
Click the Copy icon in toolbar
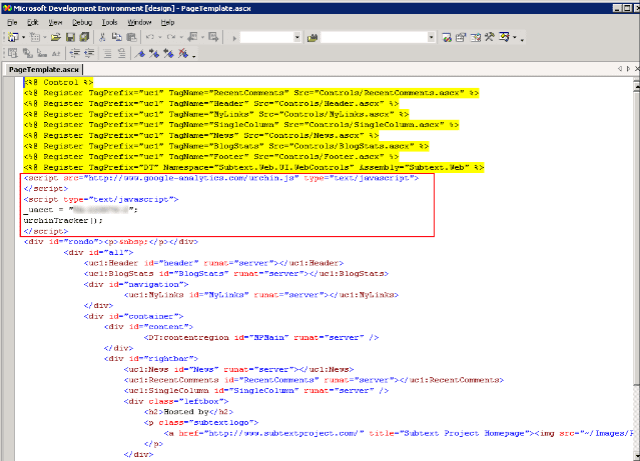117,38
